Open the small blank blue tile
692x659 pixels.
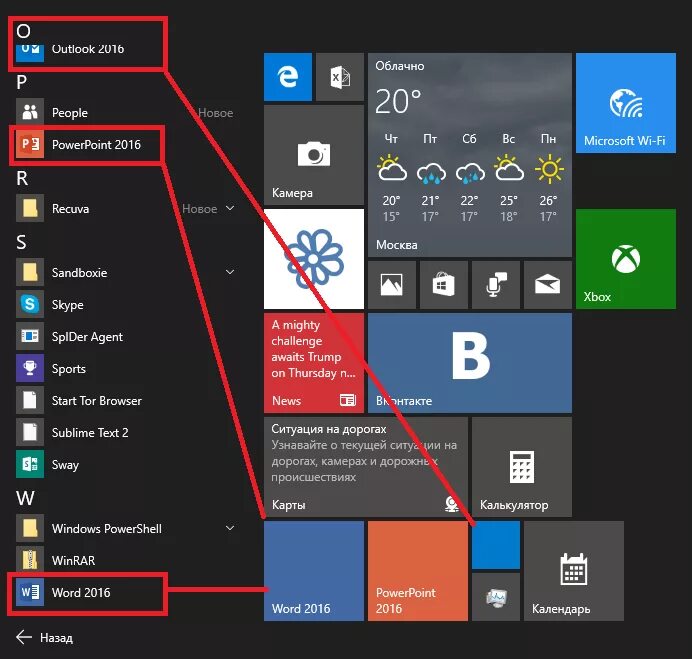tap(496, 545)
